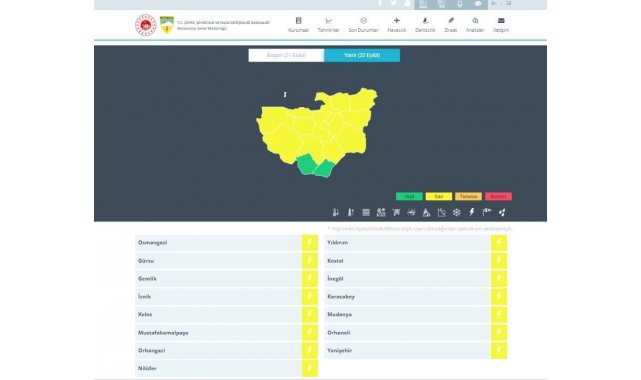The height and width of the screenshot is (380, 641).
Task: Click the lightning icon in Keles row
Action: click(309, 314)
